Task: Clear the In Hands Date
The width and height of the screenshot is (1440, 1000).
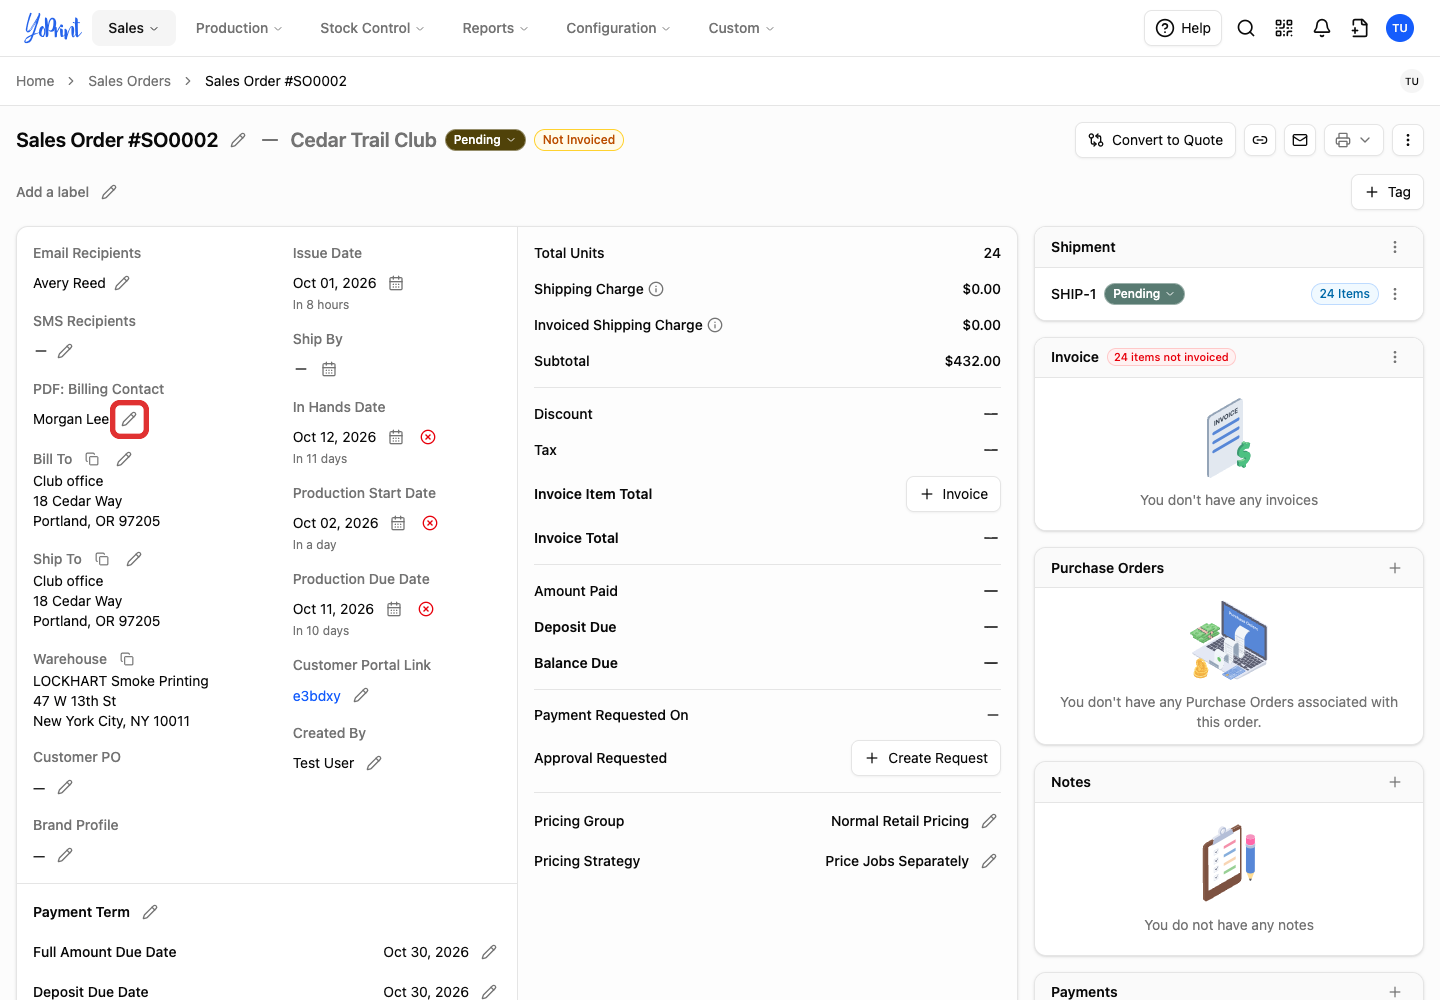Action: tap(428, 437)
